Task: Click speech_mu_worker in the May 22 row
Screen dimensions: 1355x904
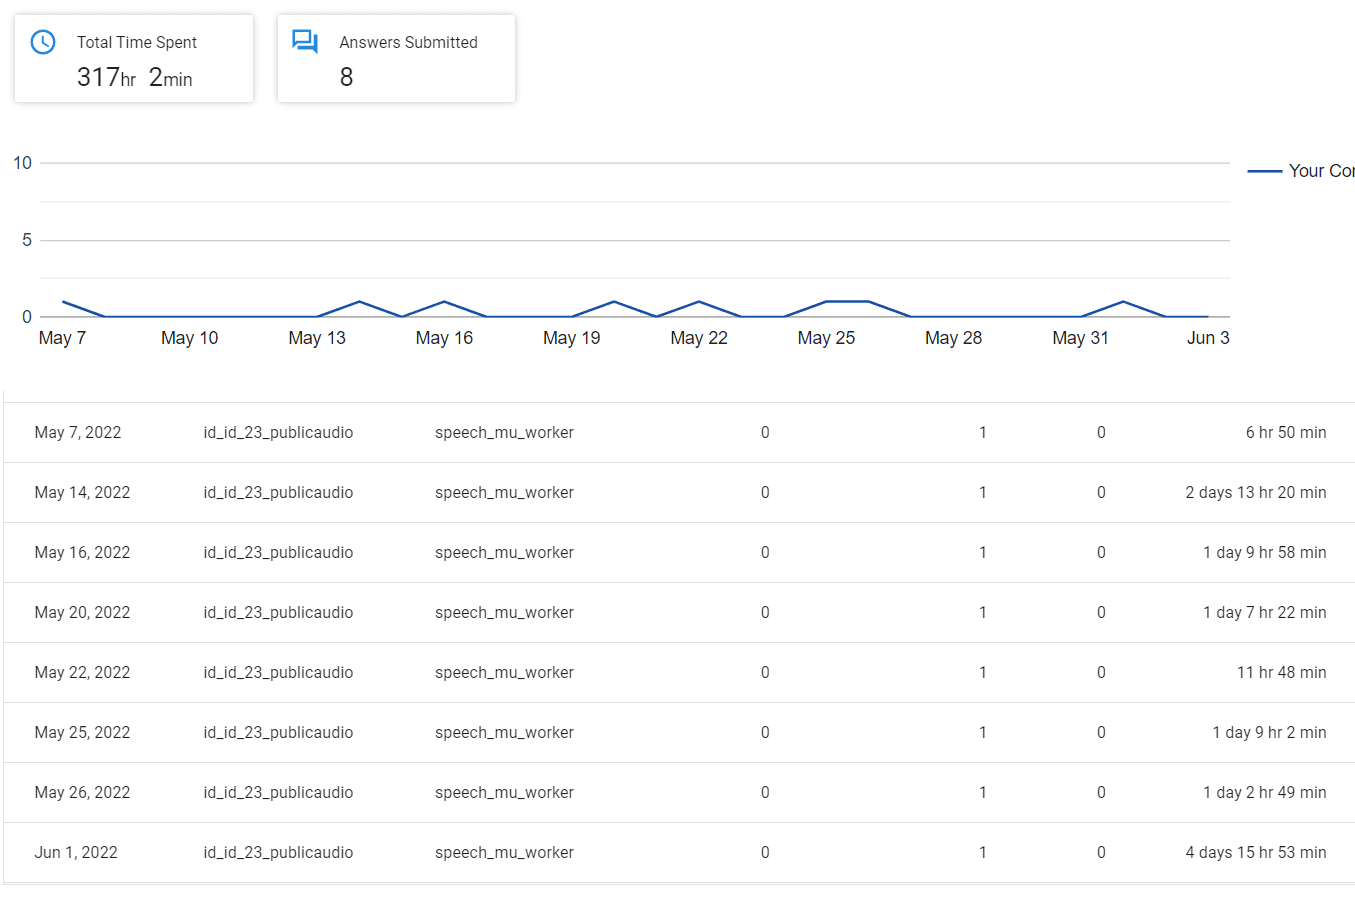Action: click(504, 673)
